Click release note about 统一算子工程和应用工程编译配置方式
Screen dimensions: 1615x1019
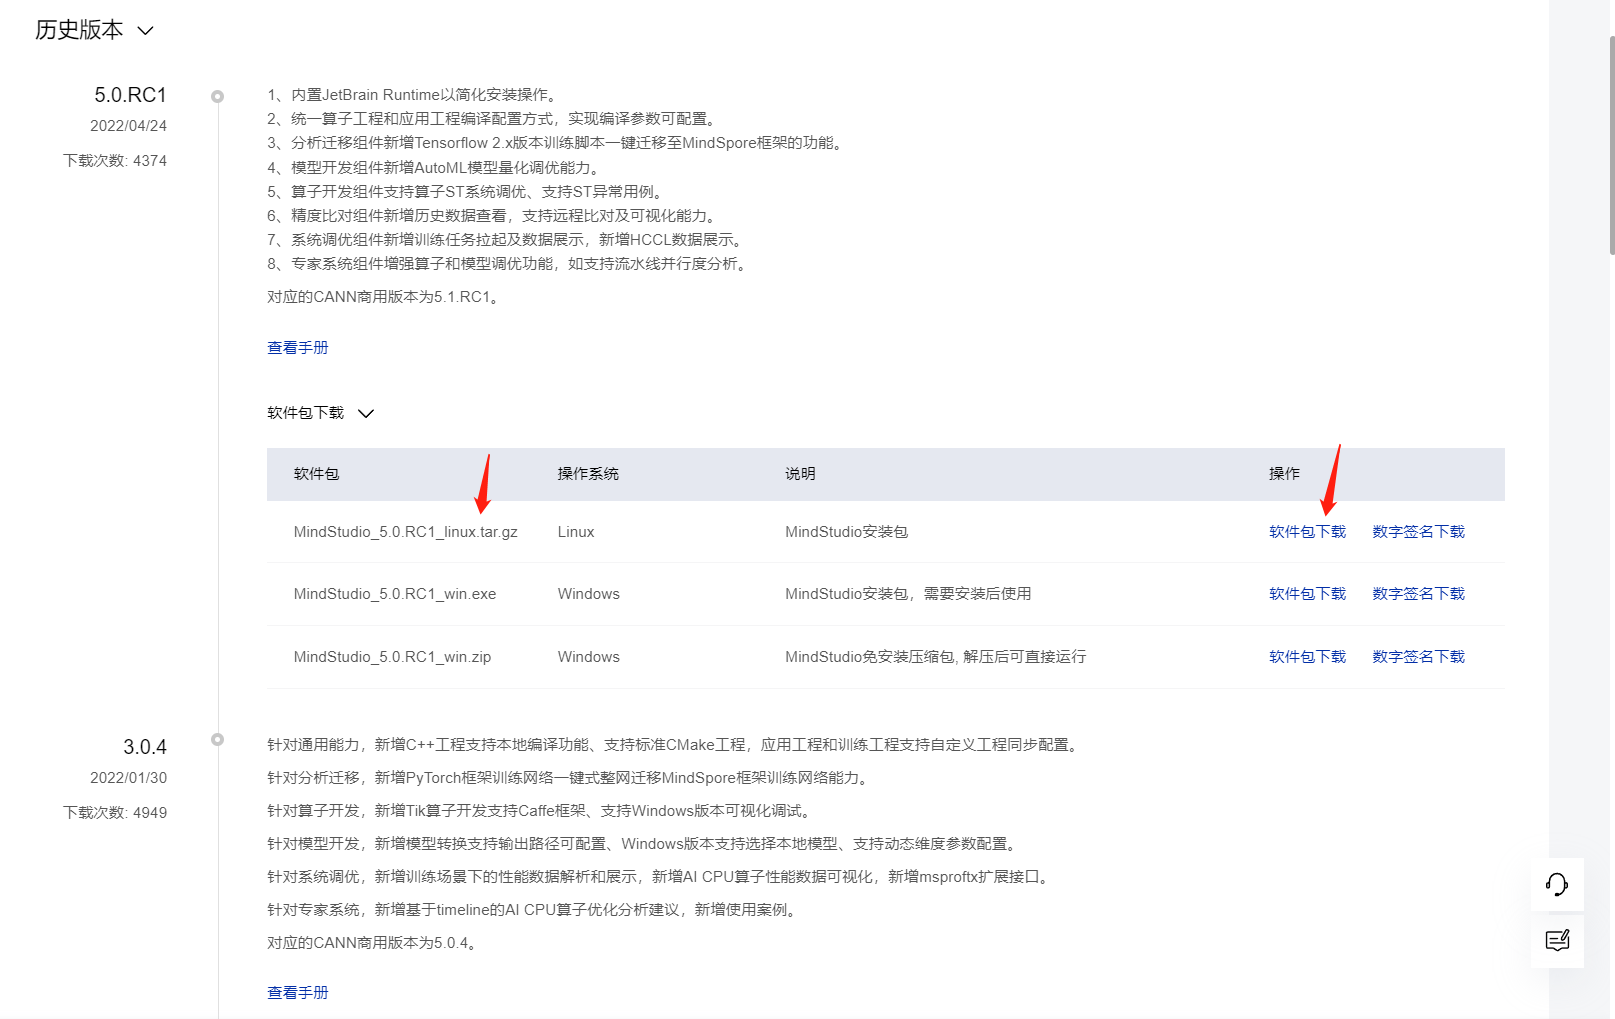(x=494, y=119)
